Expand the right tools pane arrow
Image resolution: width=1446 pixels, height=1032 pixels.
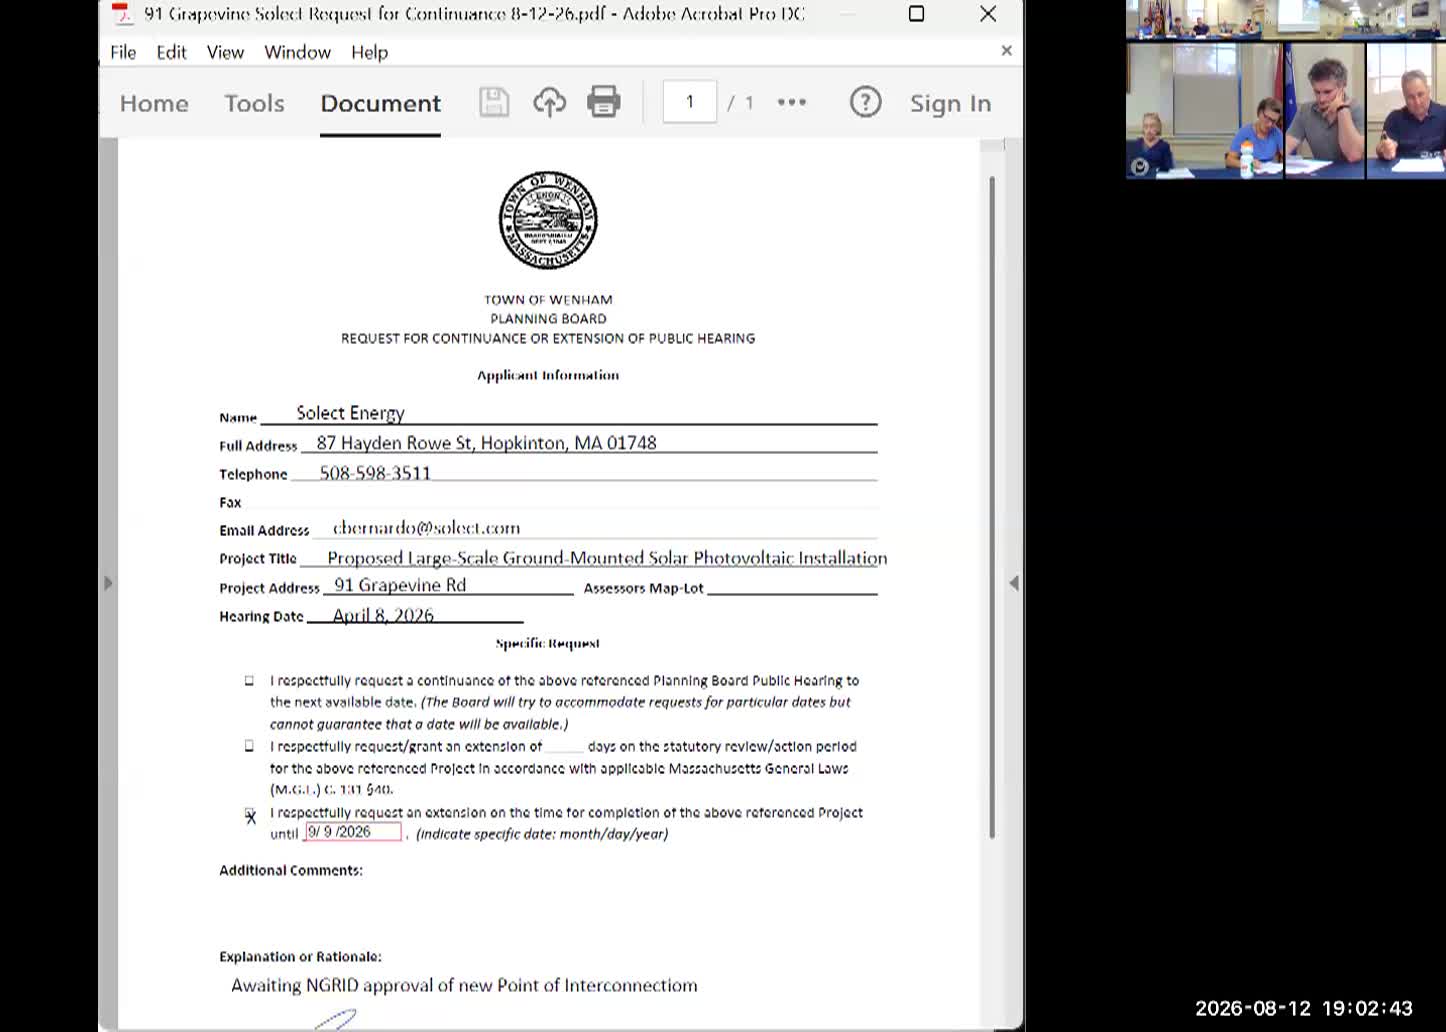coord(1014,583)
